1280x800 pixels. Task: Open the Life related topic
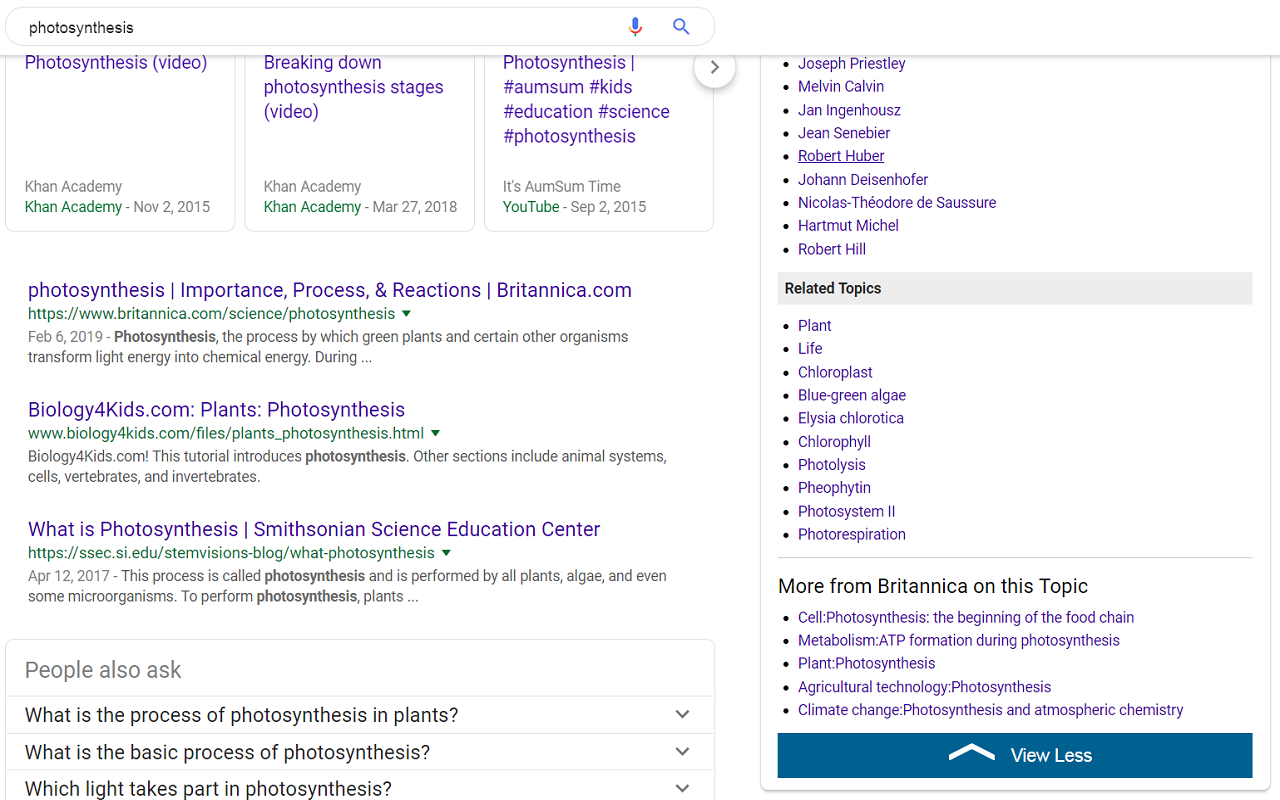pyautogui.click(x=810, y=349)
